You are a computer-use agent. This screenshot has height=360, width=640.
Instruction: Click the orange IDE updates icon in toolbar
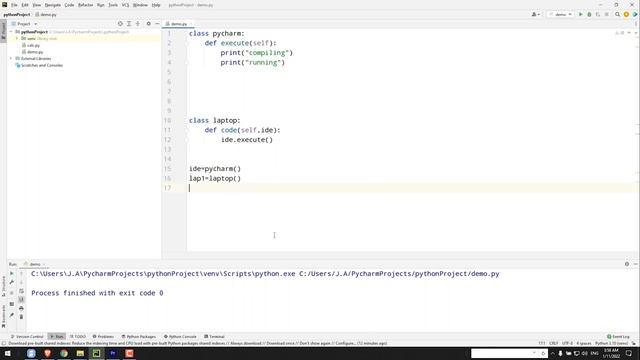point(626,14)
